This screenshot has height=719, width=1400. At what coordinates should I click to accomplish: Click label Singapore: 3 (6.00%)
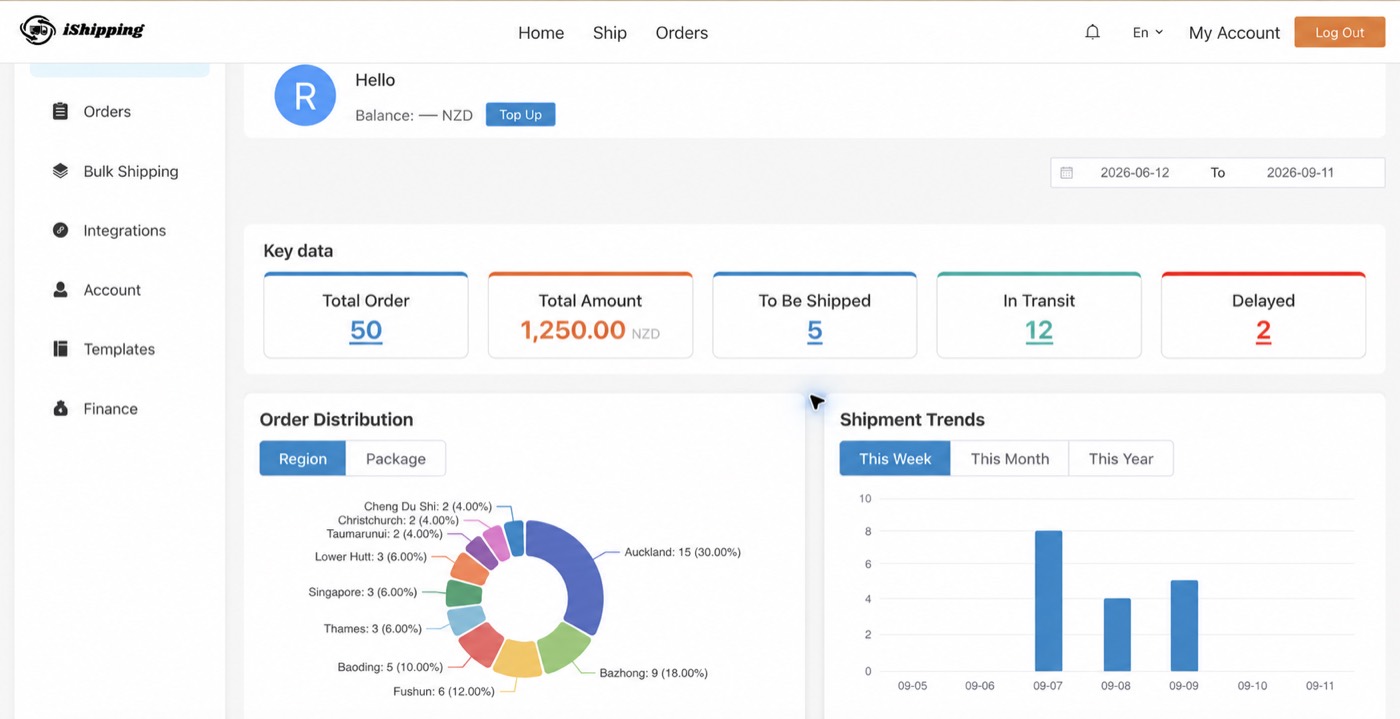point(362,592)
